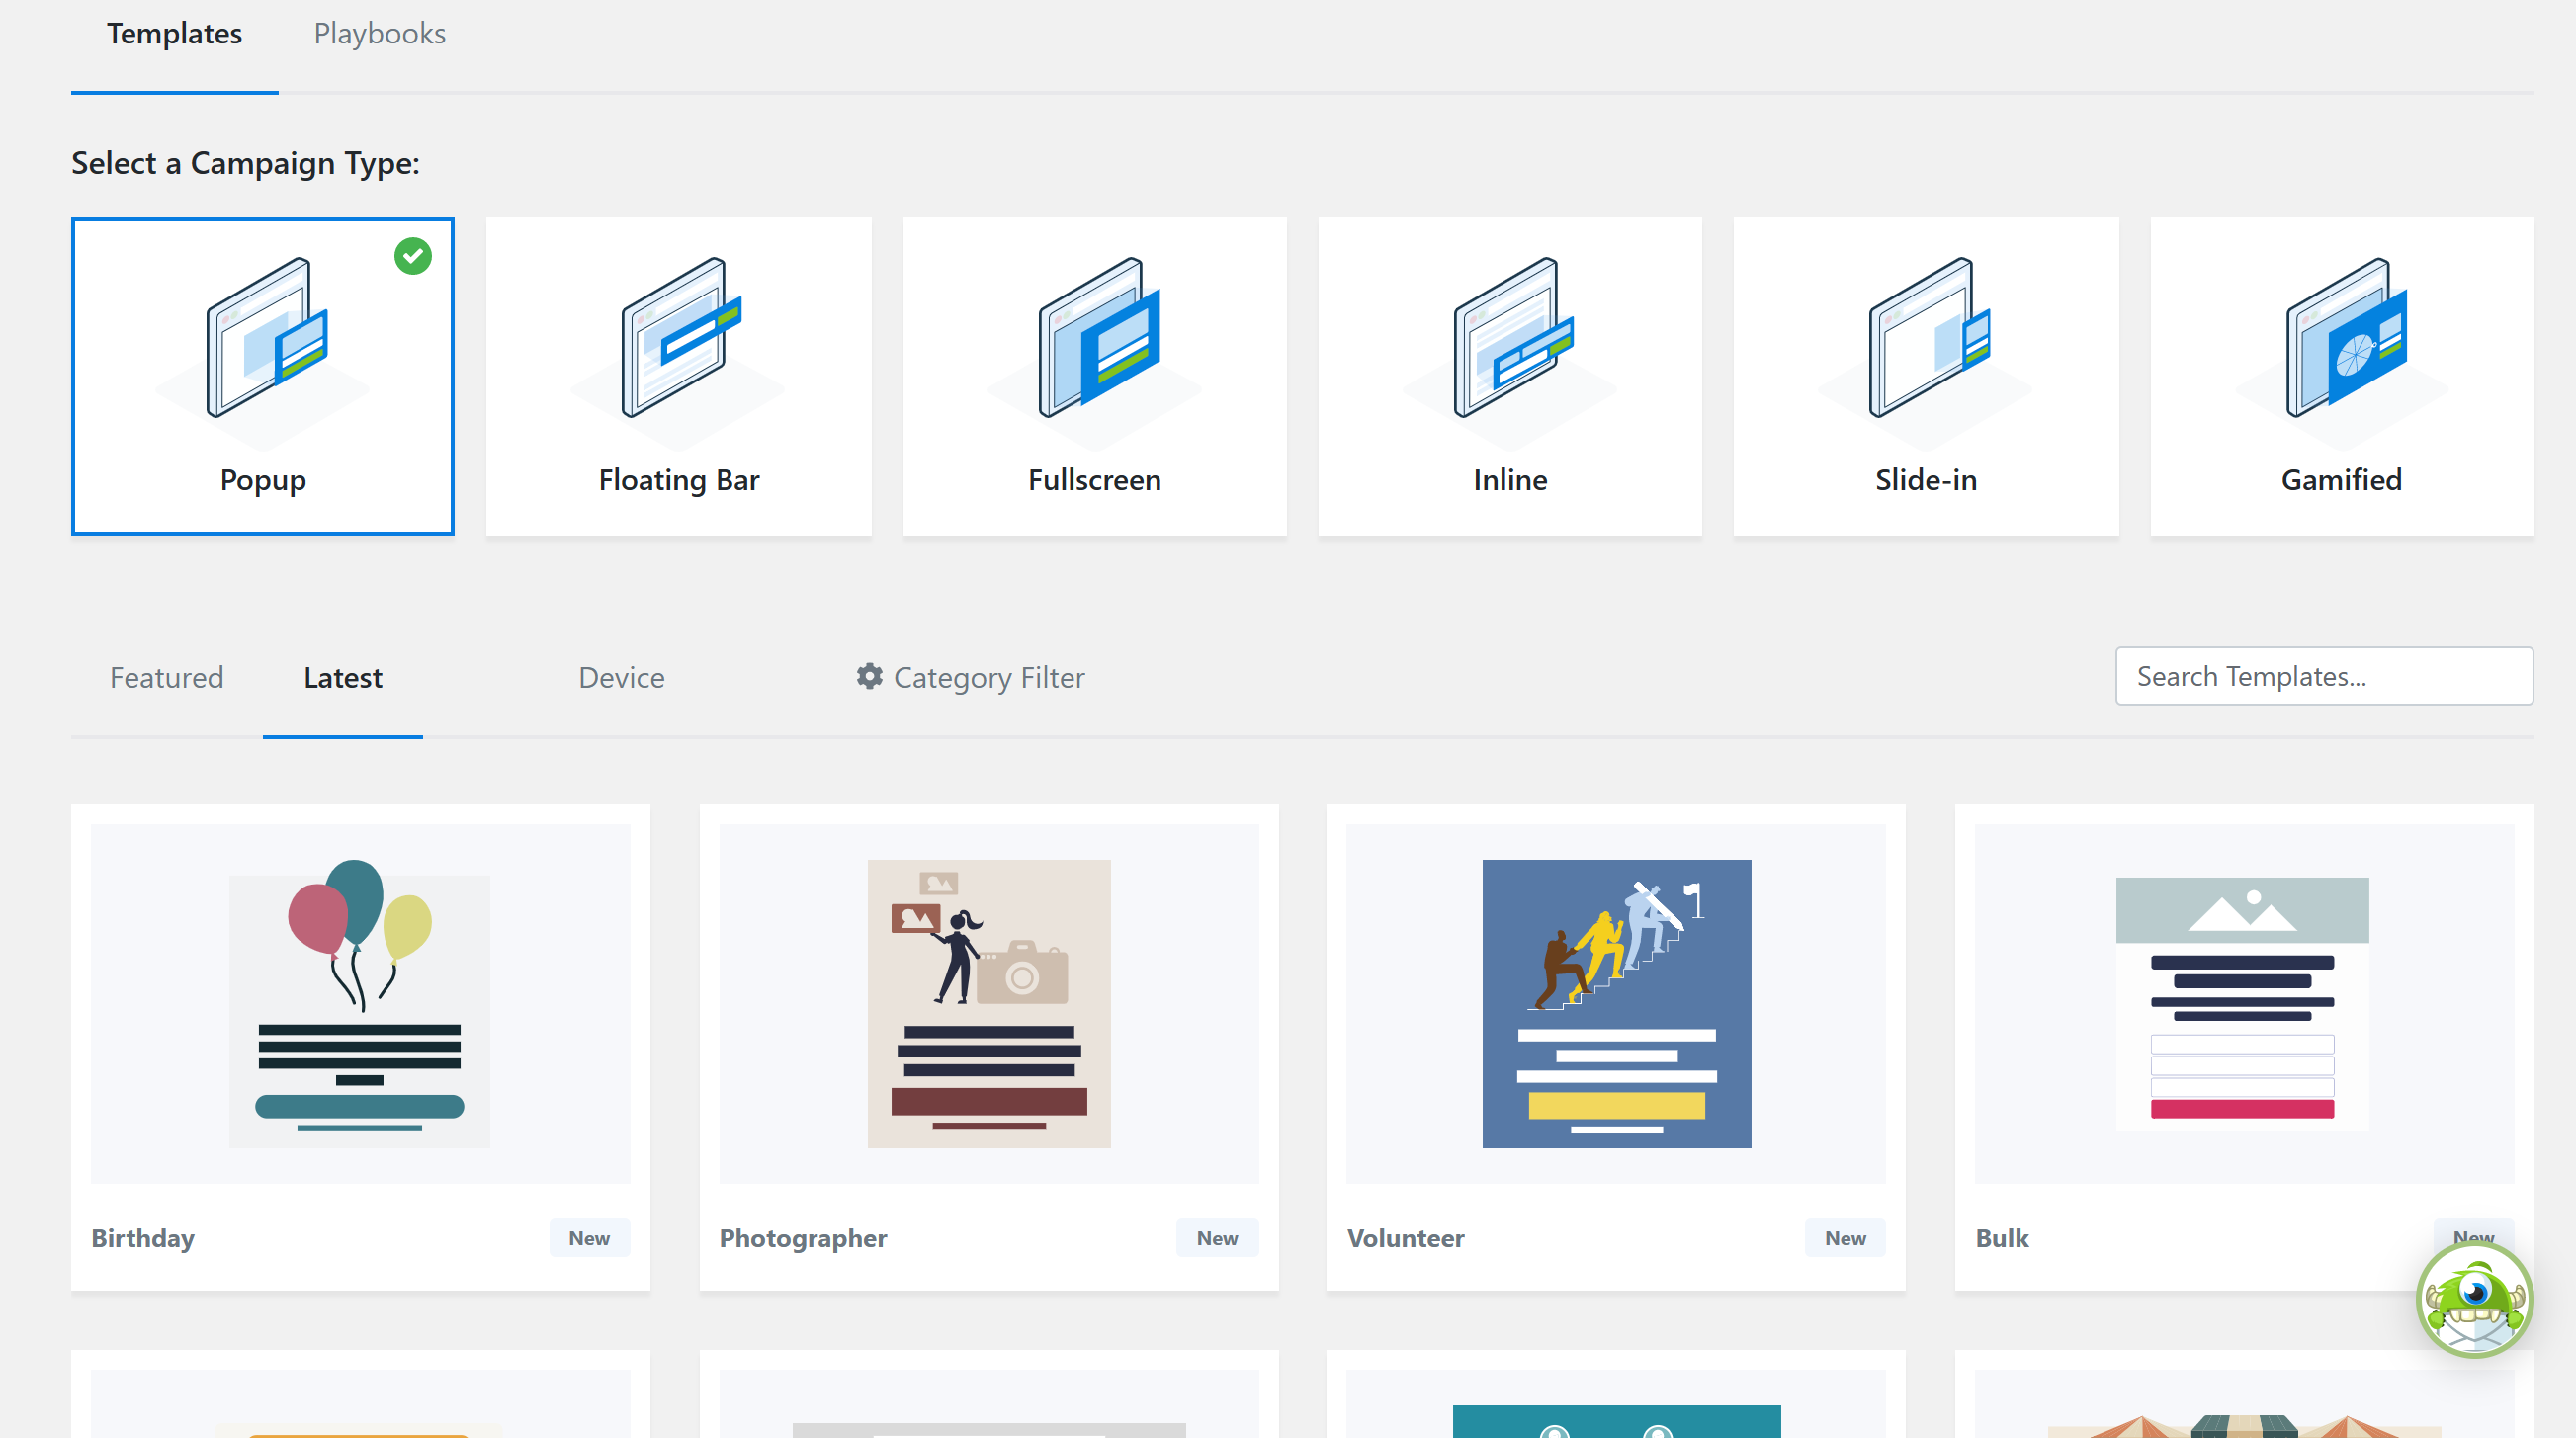
Task: Pick the Inline campaign type icon
Action: point(1512,338)
